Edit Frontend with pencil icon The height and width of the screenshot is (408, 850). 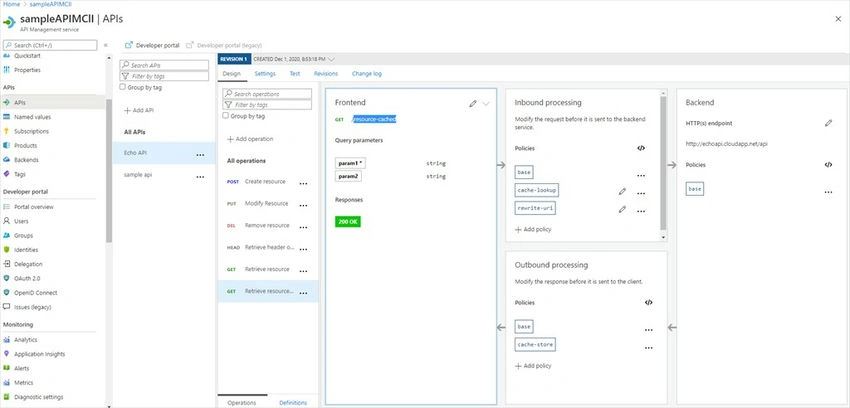(473, 103)
